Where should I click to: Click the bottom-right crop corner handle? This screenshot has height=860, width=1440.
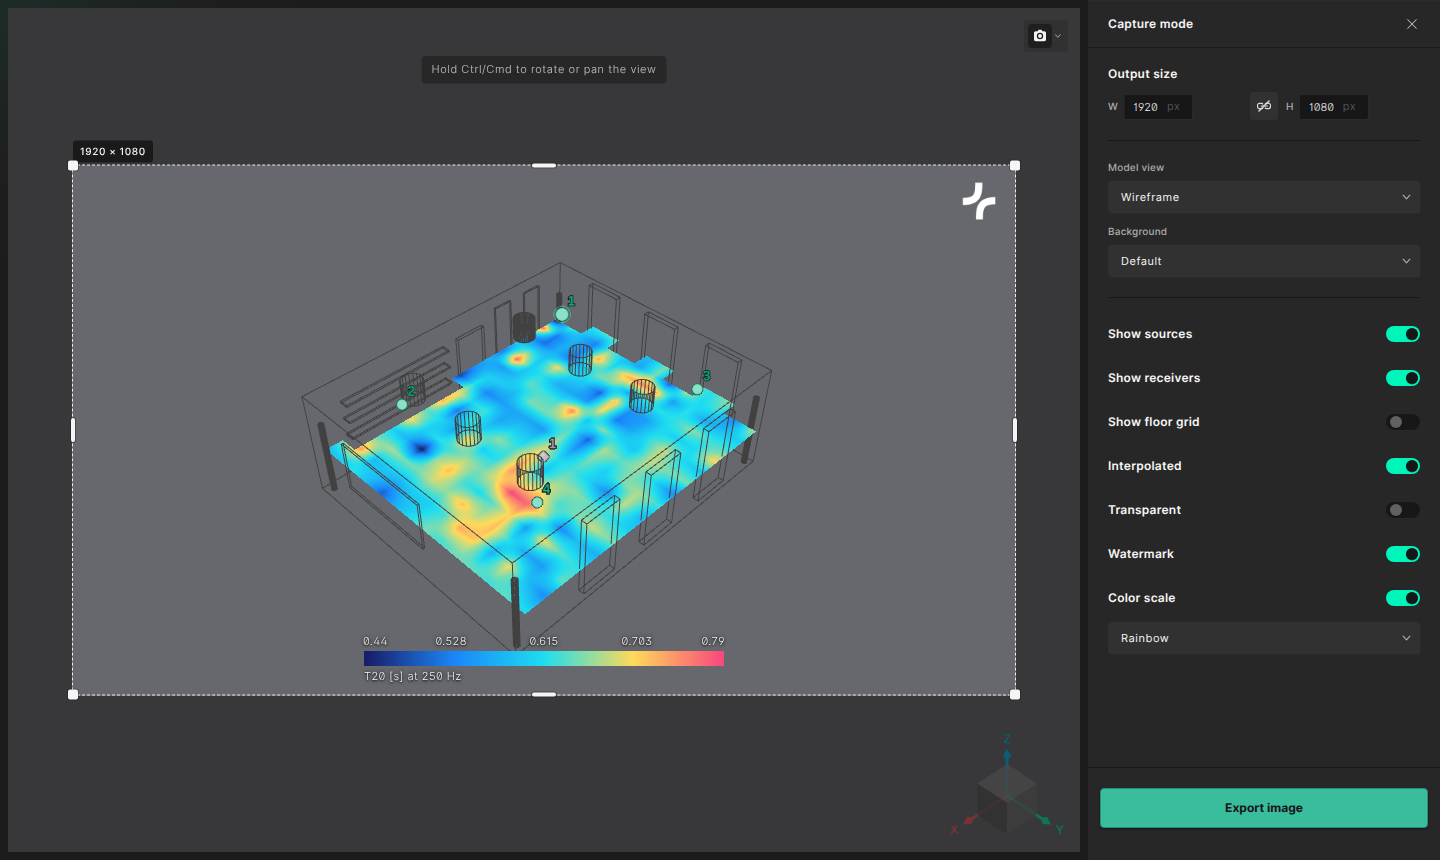(1015, 694)
